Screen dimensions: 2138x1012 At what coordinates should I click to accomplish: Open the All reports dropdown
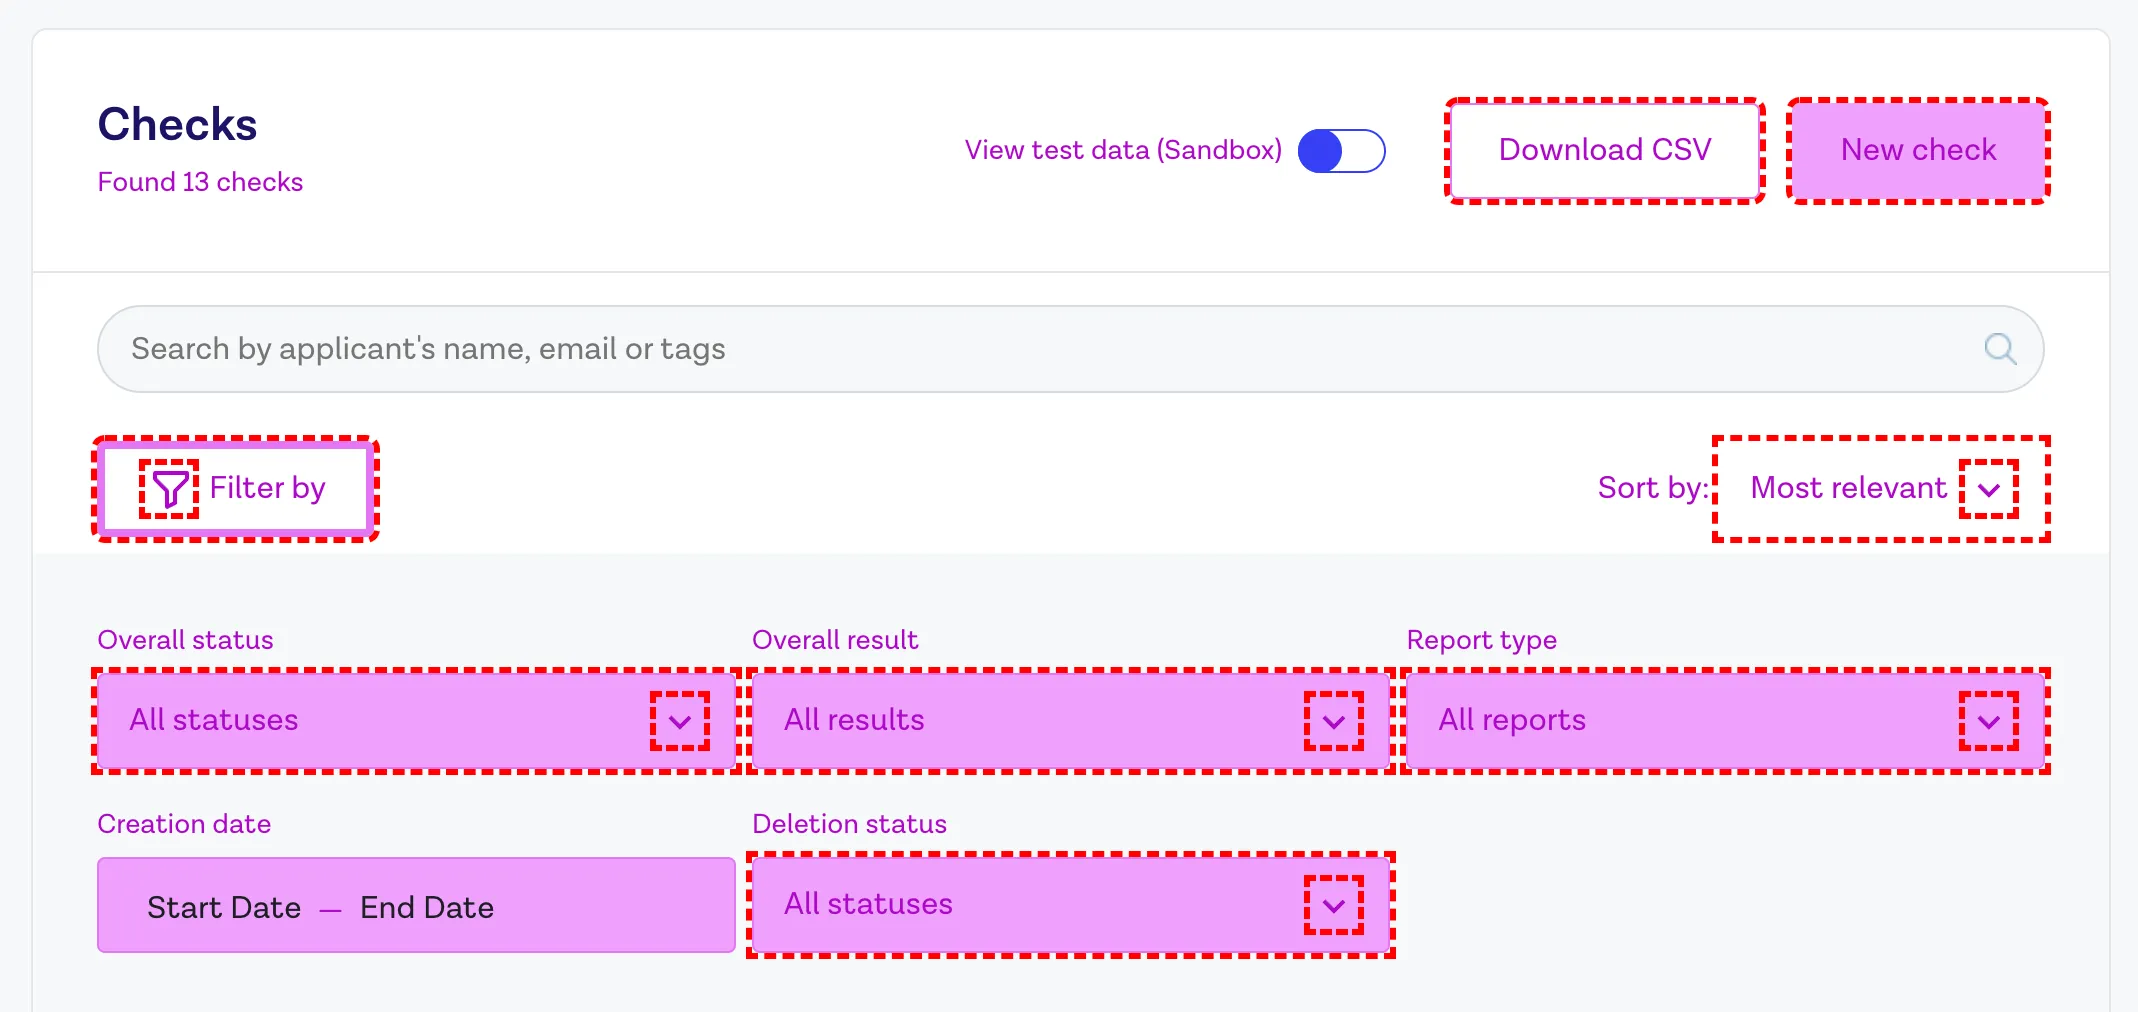click(1726, 721)
